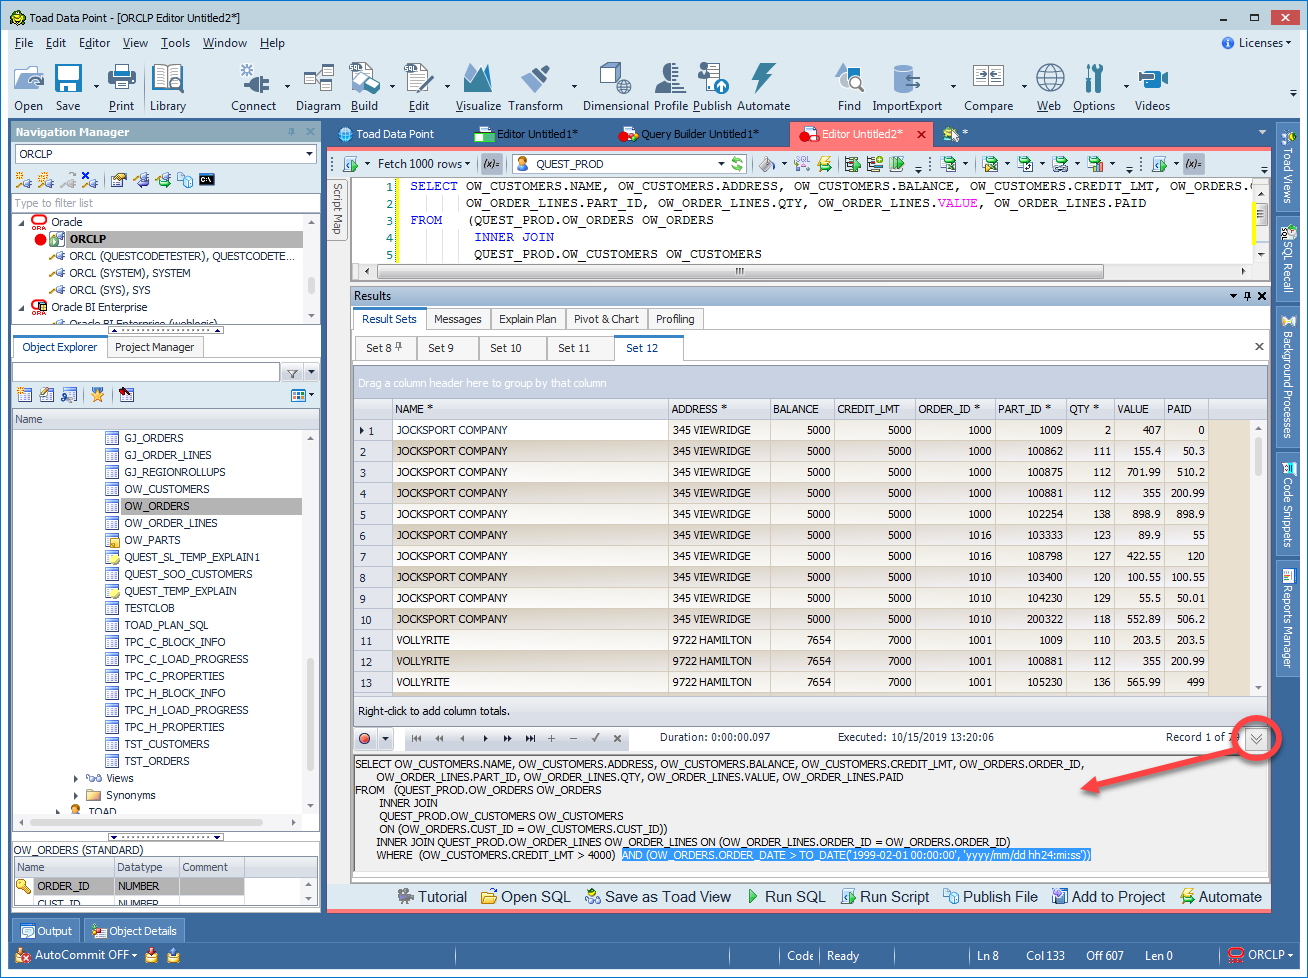Click the Publish icon in main toolbar
The height and width of the screenshot is (978, 1308).
(712, 79)
